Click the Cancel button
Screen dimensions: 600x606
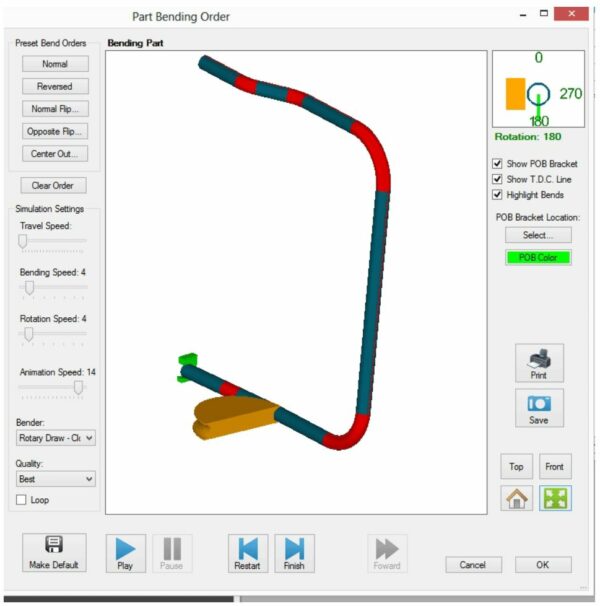474,565
